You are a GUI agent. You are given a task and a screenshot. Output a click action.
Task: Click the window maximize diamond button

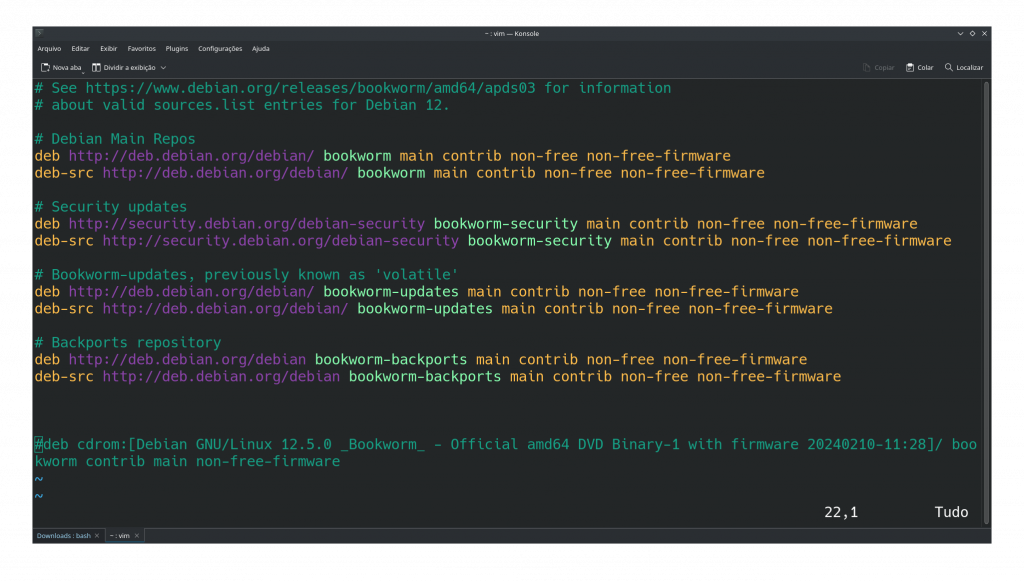pos(972,33)
